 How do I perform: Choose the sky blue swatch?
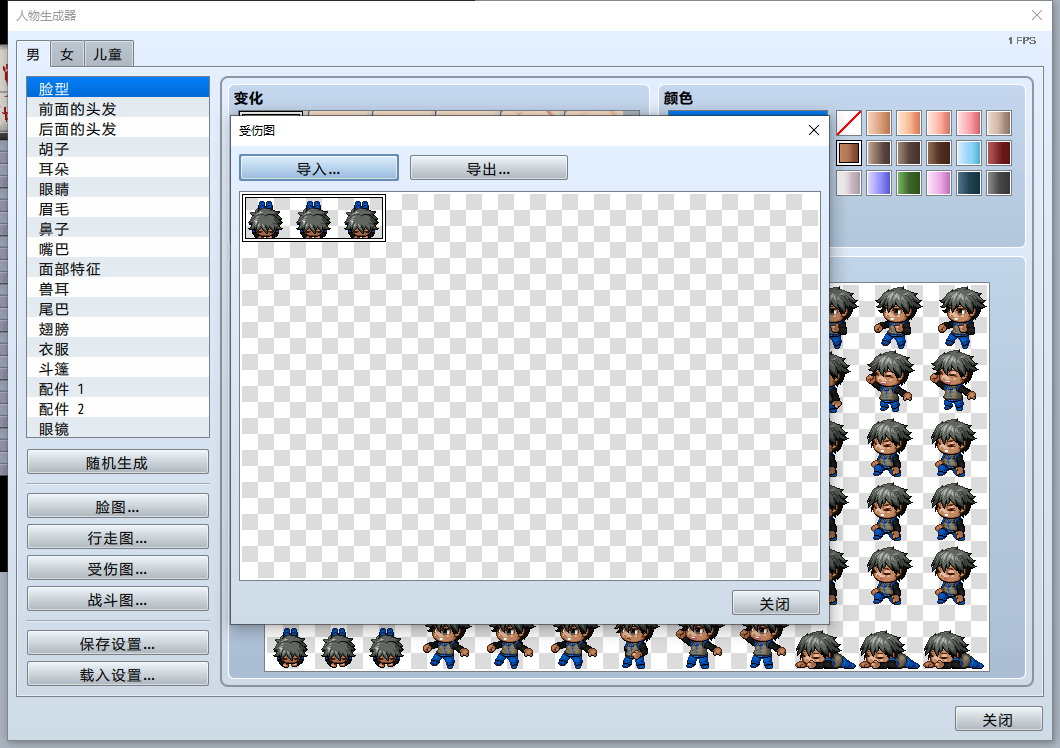point(969,153)
